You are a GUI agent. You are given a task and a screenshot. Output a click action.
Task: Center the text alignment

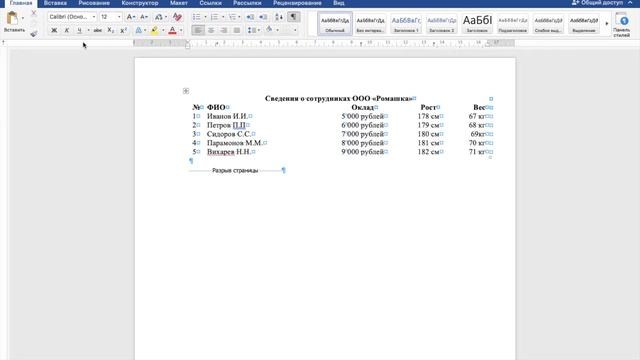211,30
